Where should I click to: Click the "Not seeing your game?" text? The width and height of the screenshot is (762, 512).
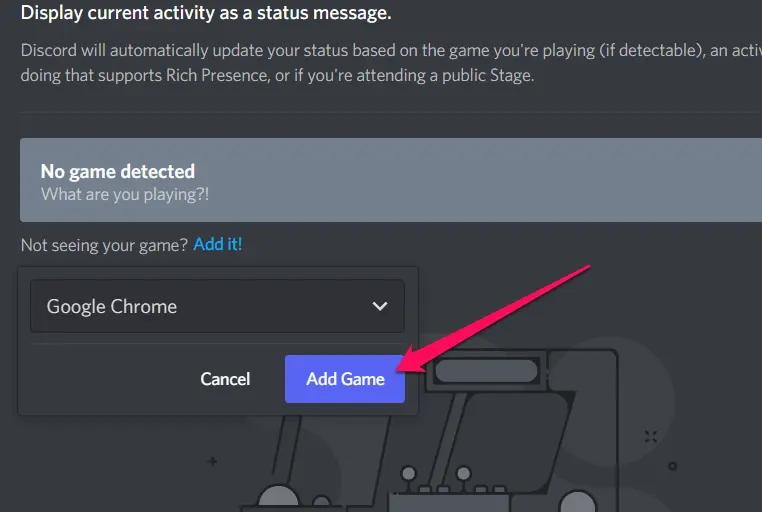click(104, 245)
